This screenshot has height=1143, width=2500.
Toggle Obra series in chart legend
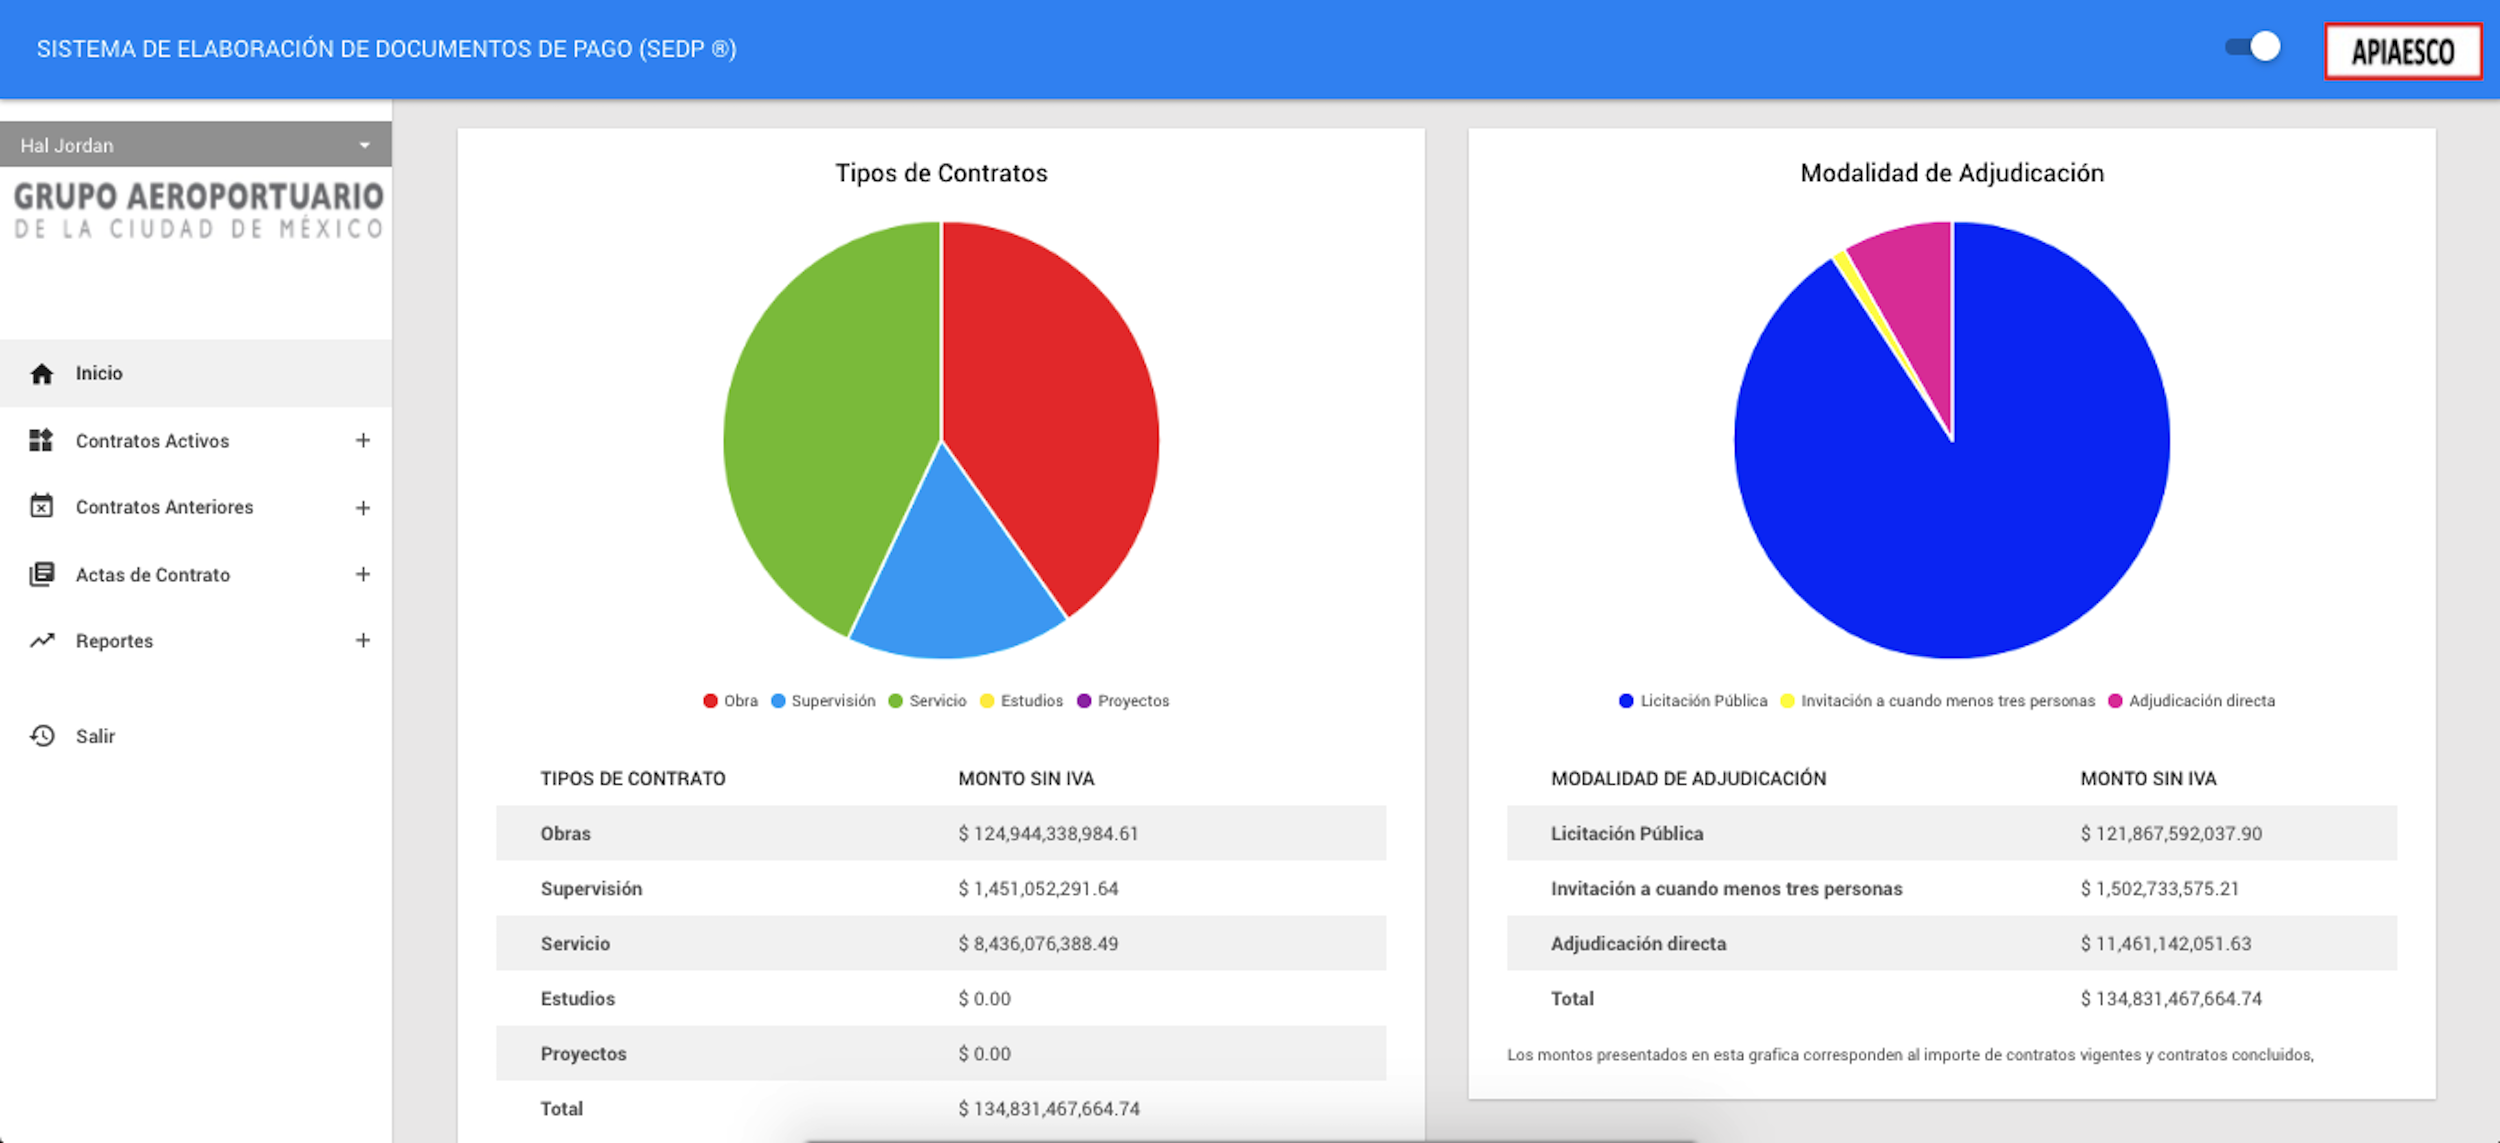coord(730,701)
